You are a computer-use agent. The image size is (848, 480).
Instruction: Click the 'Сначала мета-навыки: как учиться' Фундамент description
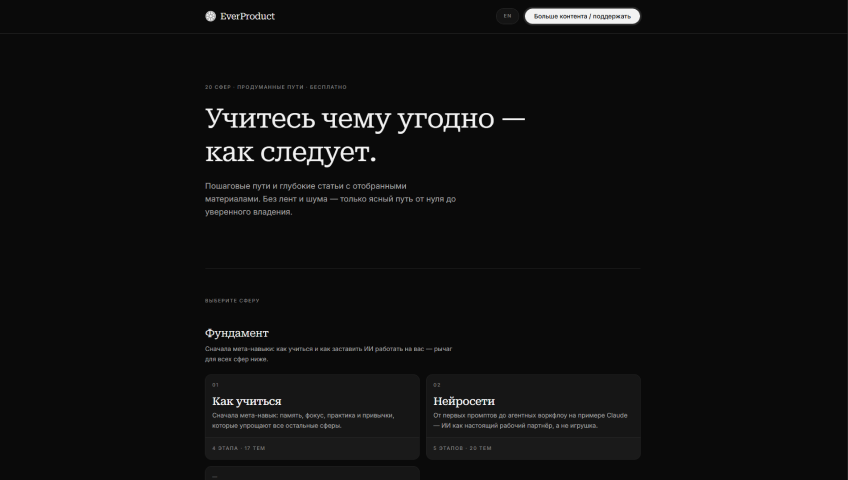point(328,354)
